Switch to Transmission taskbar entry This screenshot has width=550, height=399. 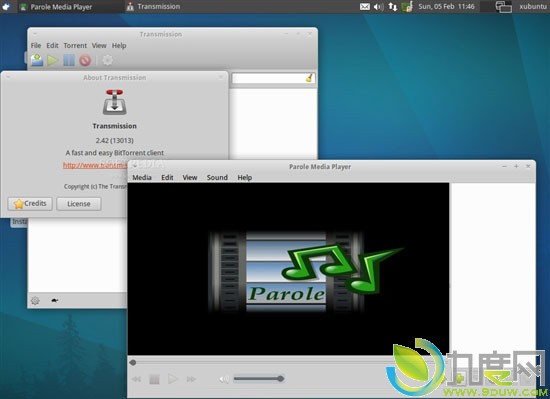(x=154, y=7)
